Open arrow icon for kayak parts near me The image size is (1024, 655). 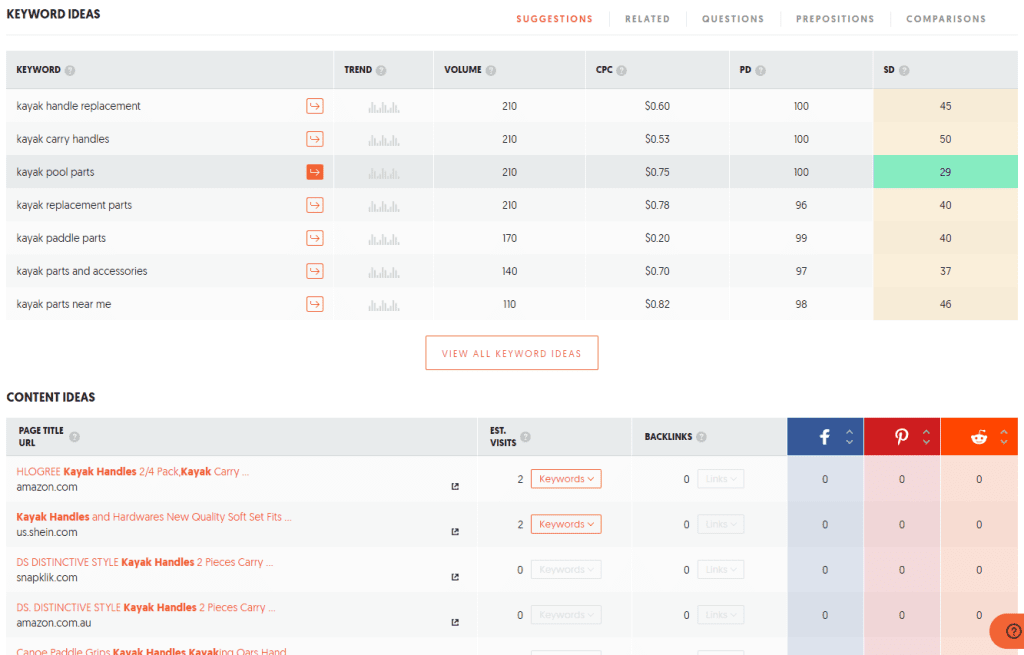(315, 304)
